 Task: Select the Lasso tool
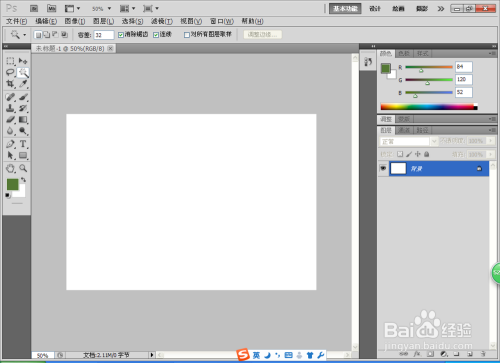[x=10, y=72]
